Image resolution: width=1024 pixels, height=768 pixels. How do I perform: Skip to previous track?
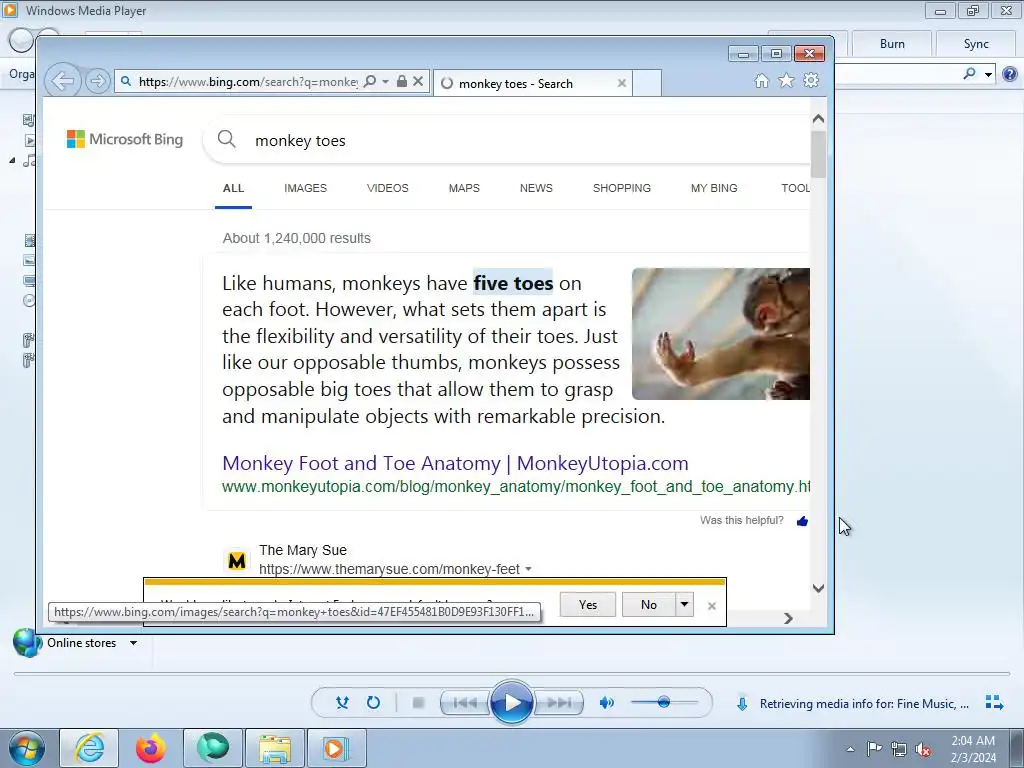pyautogui.click(x=464, y=703)
